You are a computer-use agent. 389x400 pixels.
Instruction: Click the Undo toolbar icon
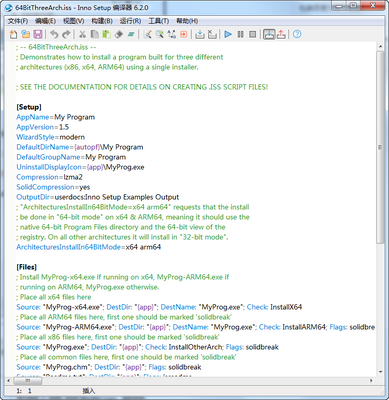(x=54, y=34)
